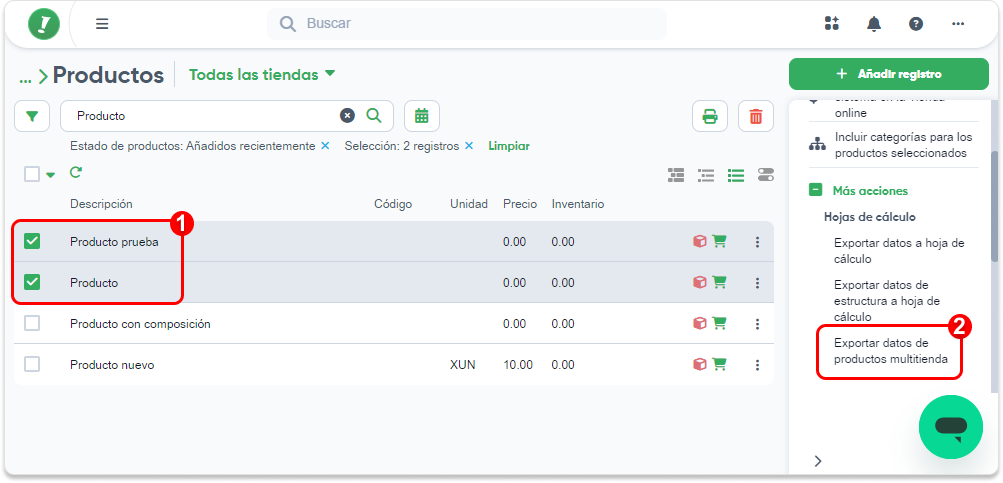
Task: Click cart icon for Producto con composición
Action: coord(720,324)
